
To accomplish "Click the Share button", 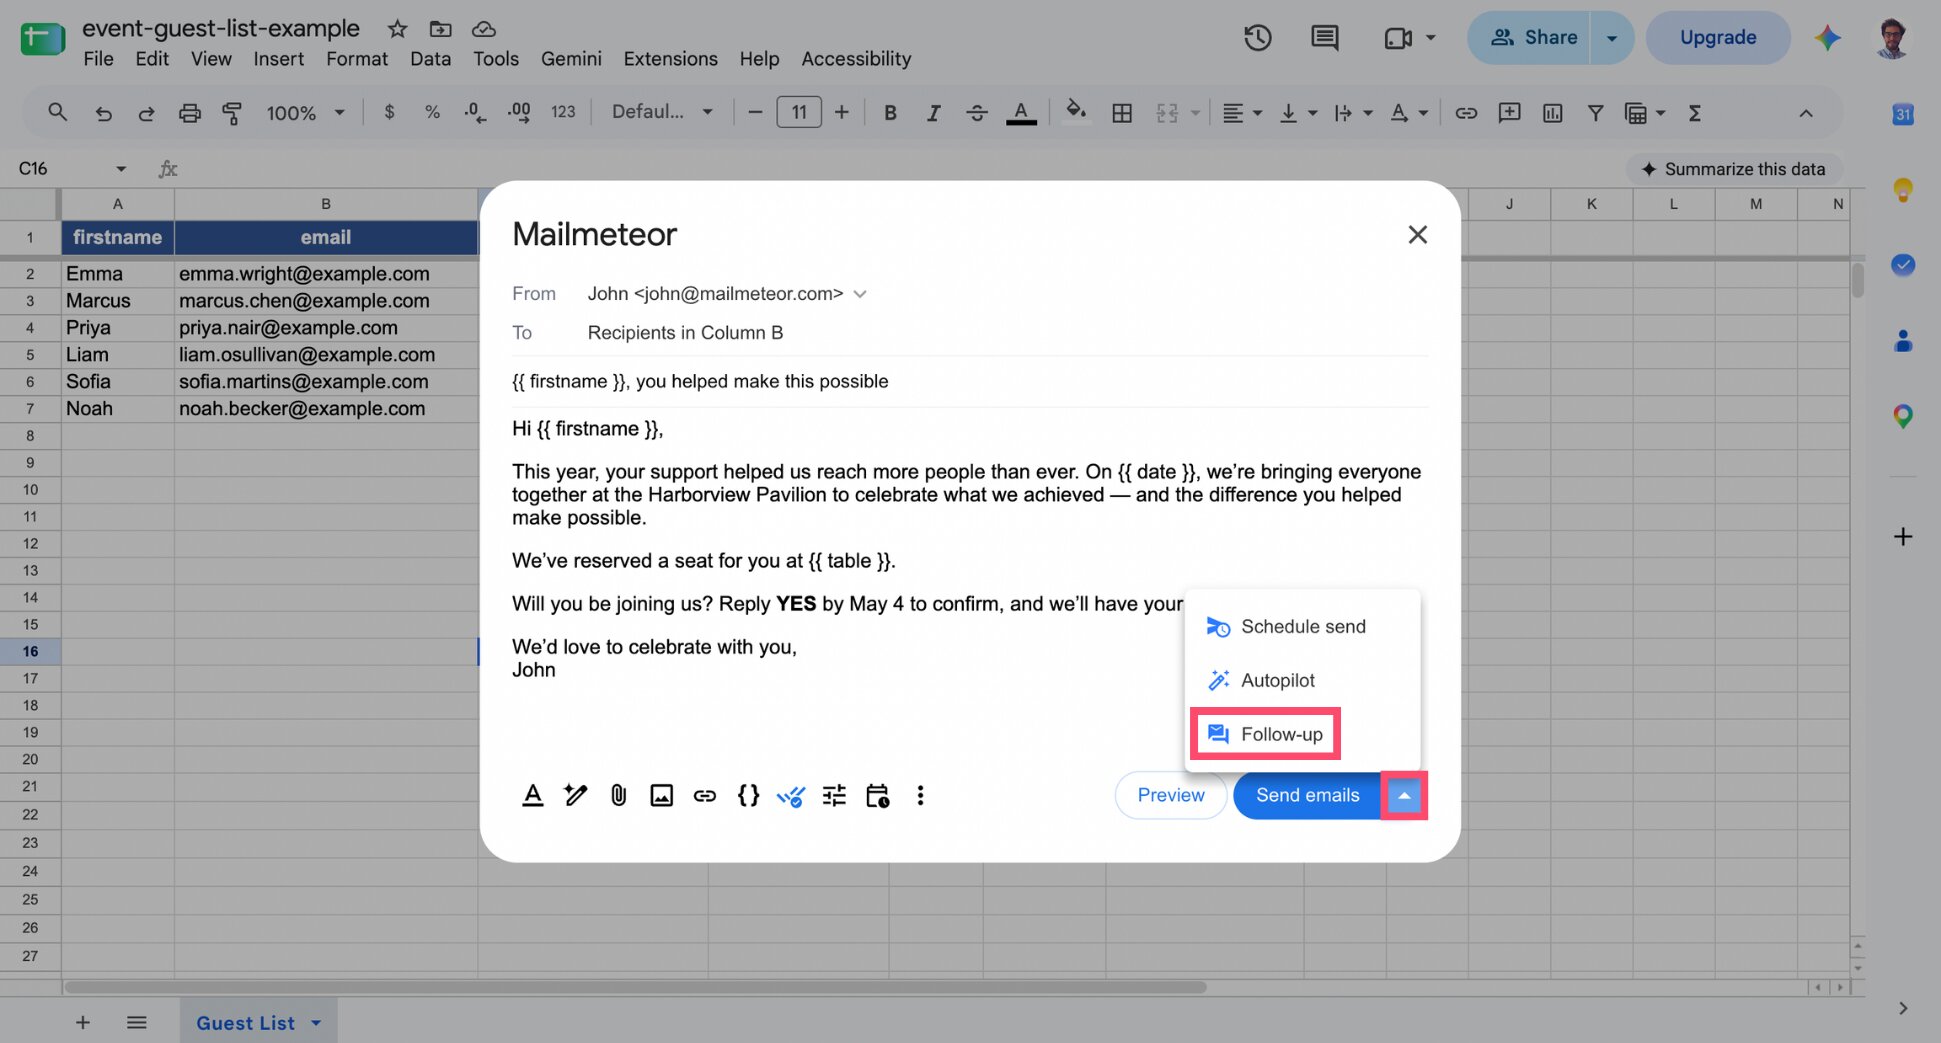I will click(x=1531, y=37).
